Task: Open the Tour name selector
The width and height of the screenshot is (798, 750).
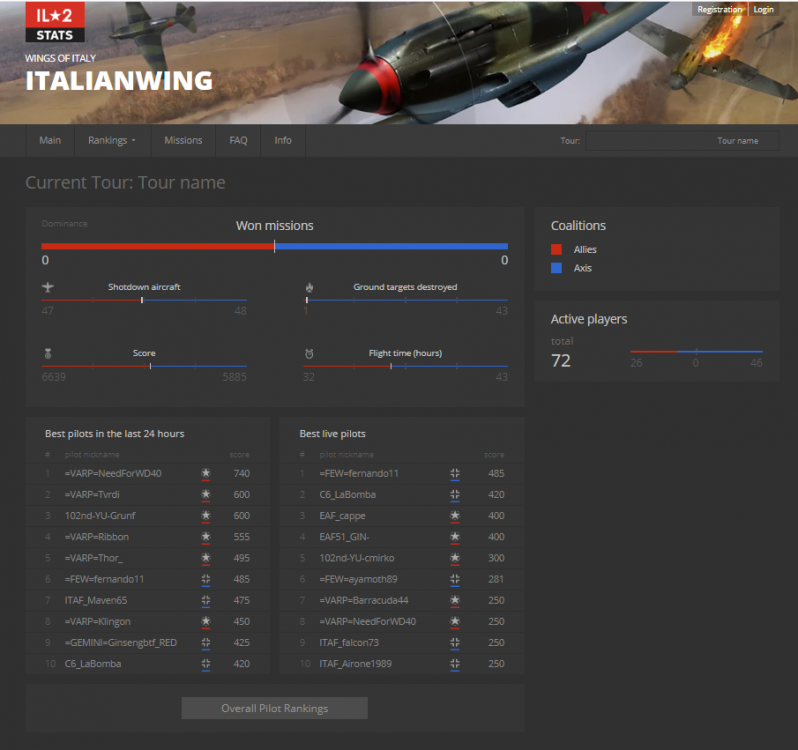Action: (682, 141)
